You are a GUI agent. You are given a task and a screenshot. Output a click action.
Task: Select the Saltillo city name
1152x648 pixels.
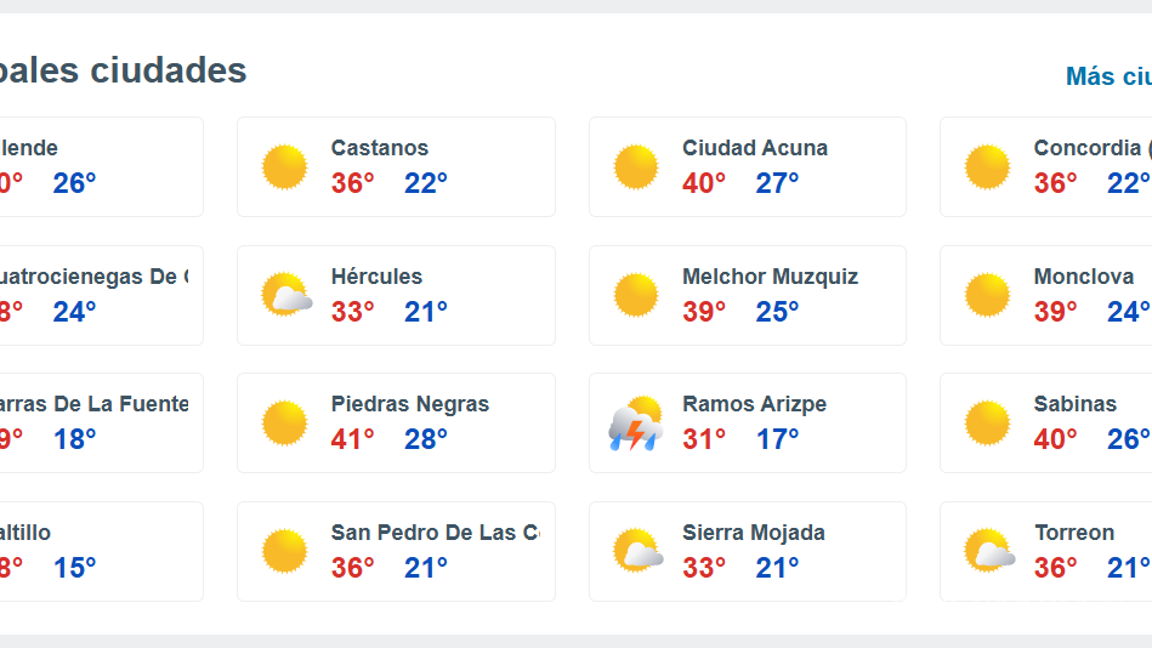click(25, 533)
